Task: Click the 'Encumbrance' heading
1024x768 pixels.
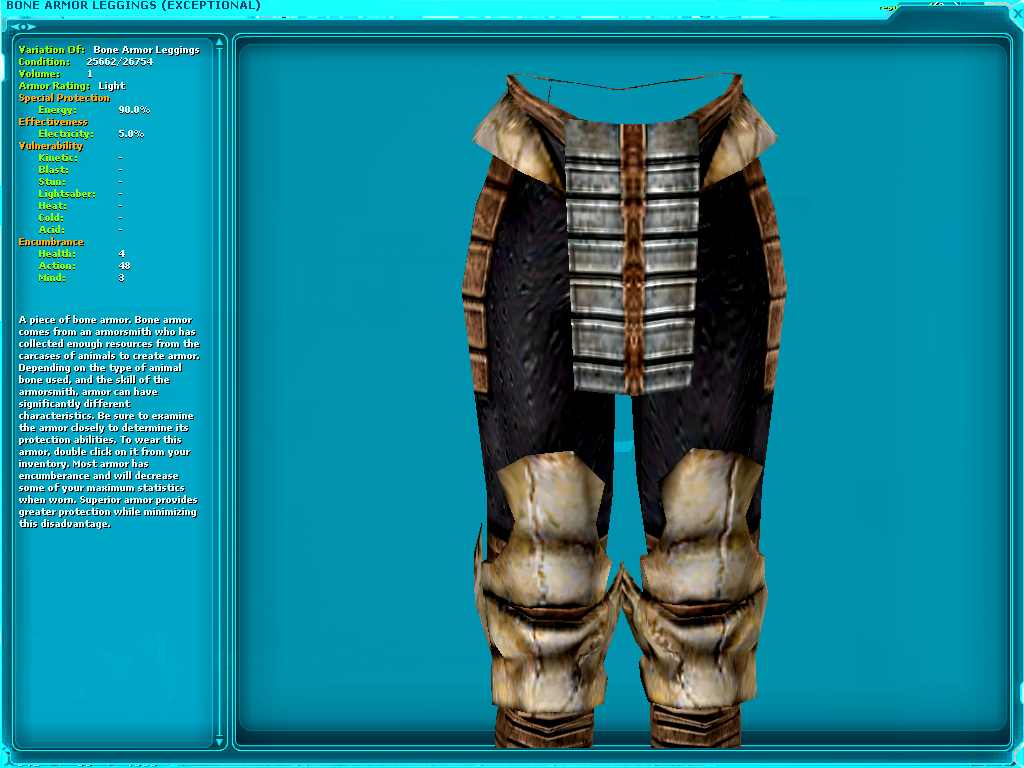Action: tap(51, 242)
